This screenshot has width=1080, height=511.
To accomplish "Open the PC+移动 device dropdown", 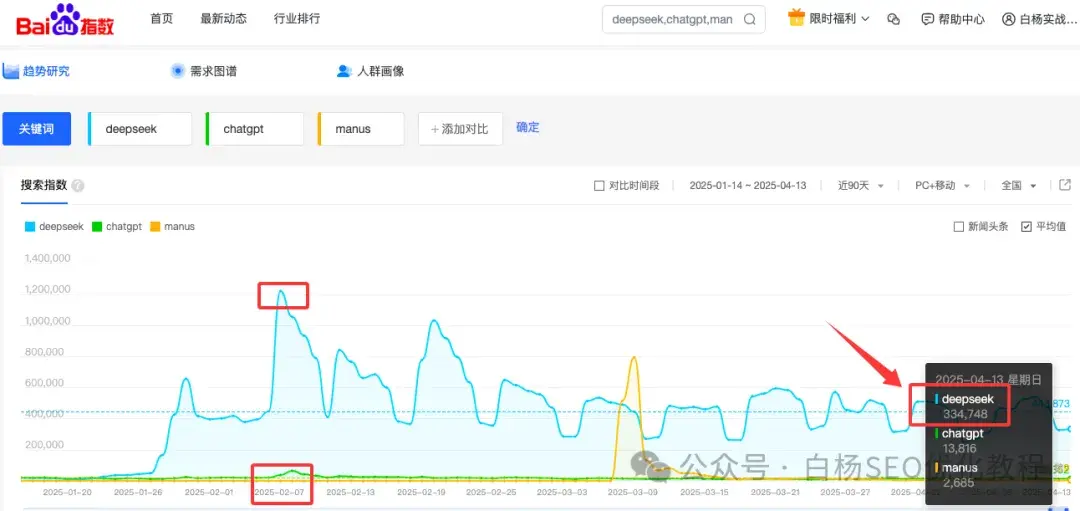I will tap(942, 186).
